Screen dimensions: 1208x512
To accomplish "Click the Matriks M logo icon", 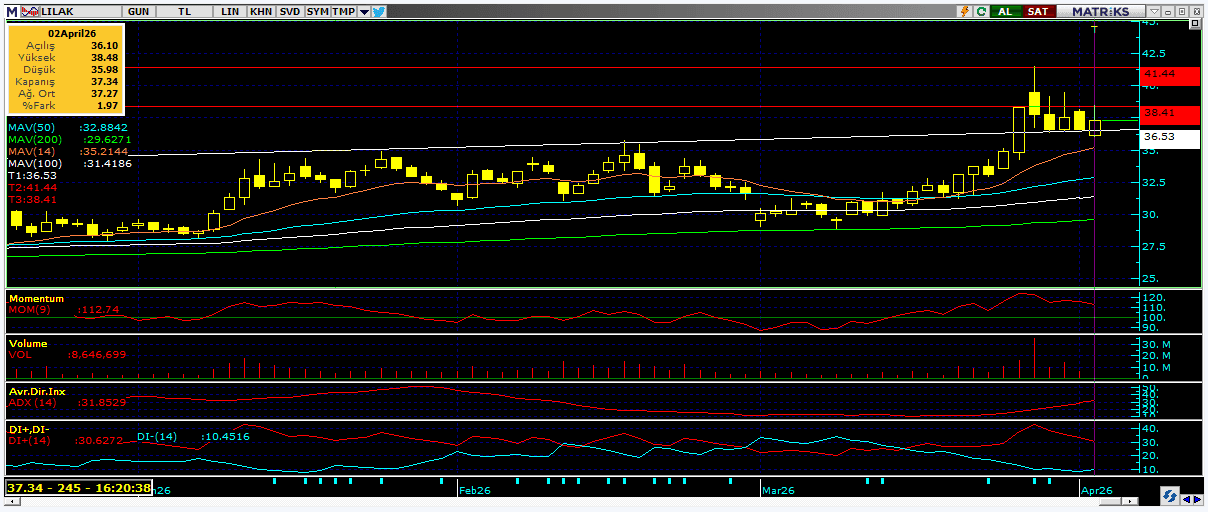I will (x=11, y=11).
